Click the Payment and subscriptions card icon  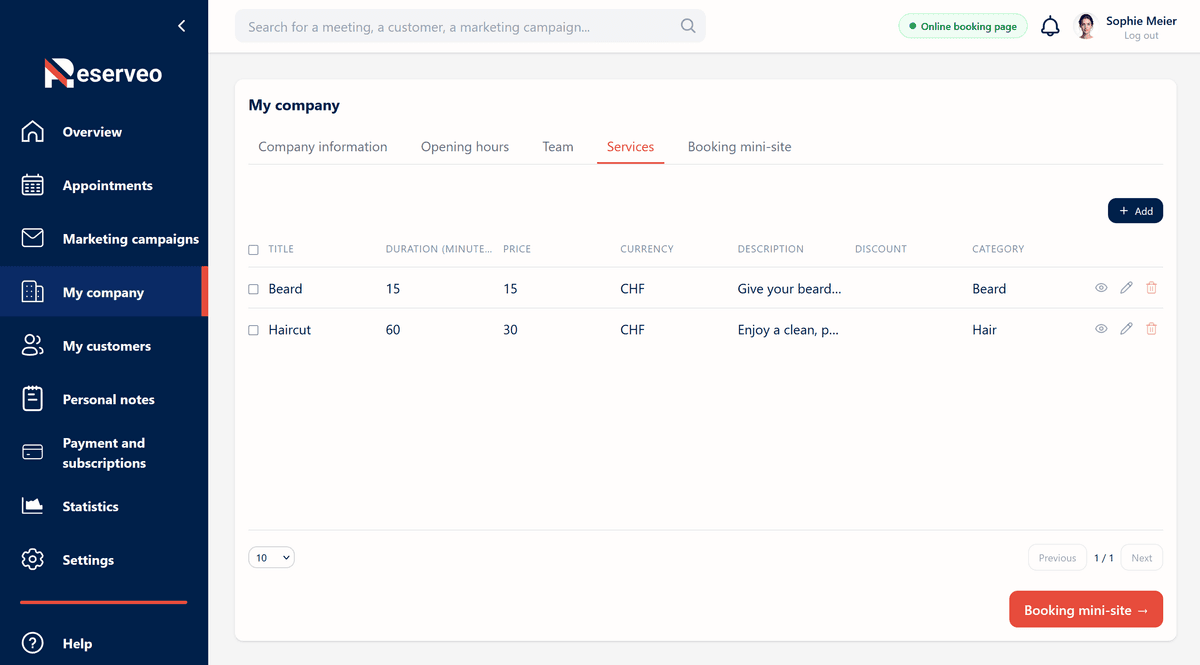pyautogui.click(x=33, y=452)
